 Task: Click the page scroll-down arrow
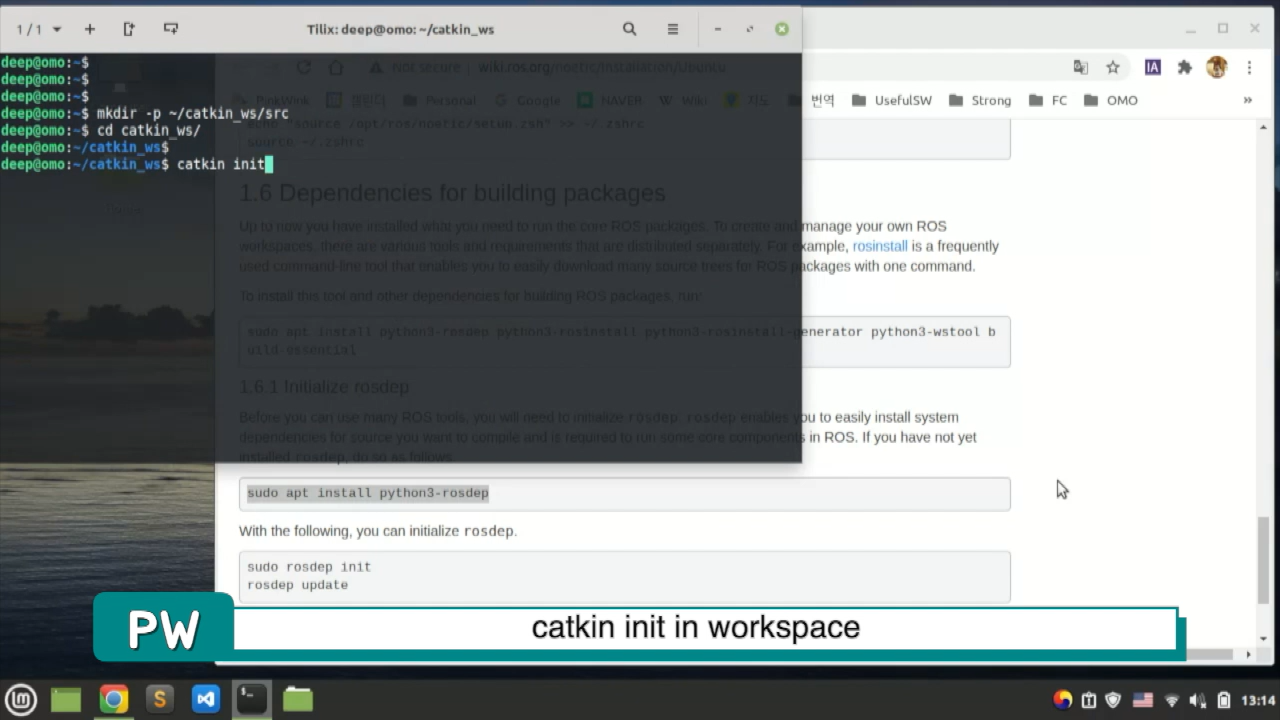(x=1264, y=638)
